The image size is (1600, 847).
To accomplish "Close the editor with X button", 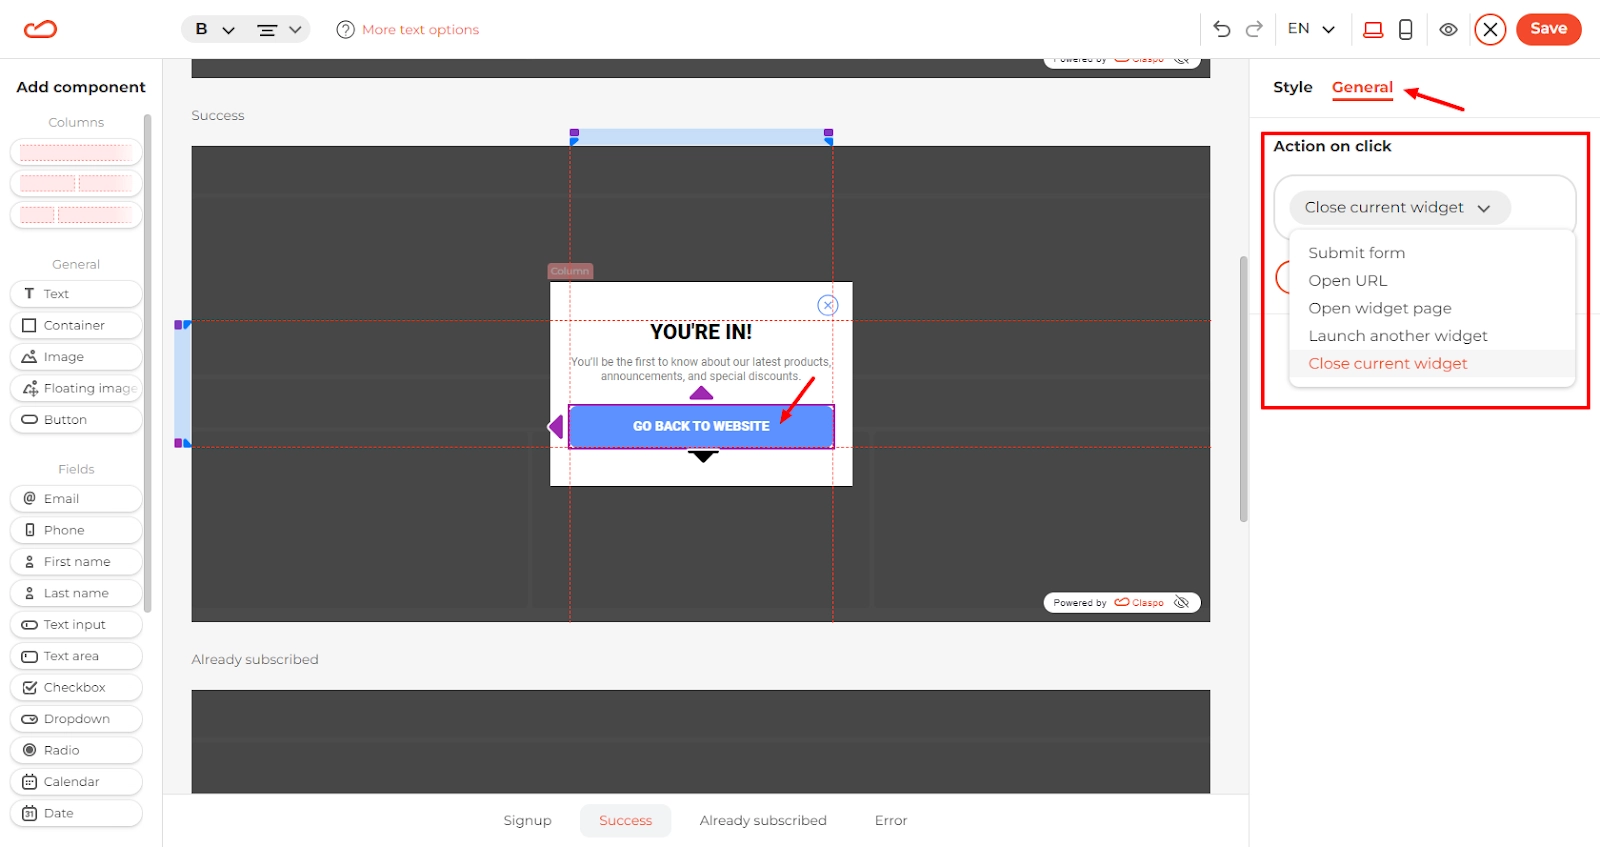I will click(x=1490, y=30).
